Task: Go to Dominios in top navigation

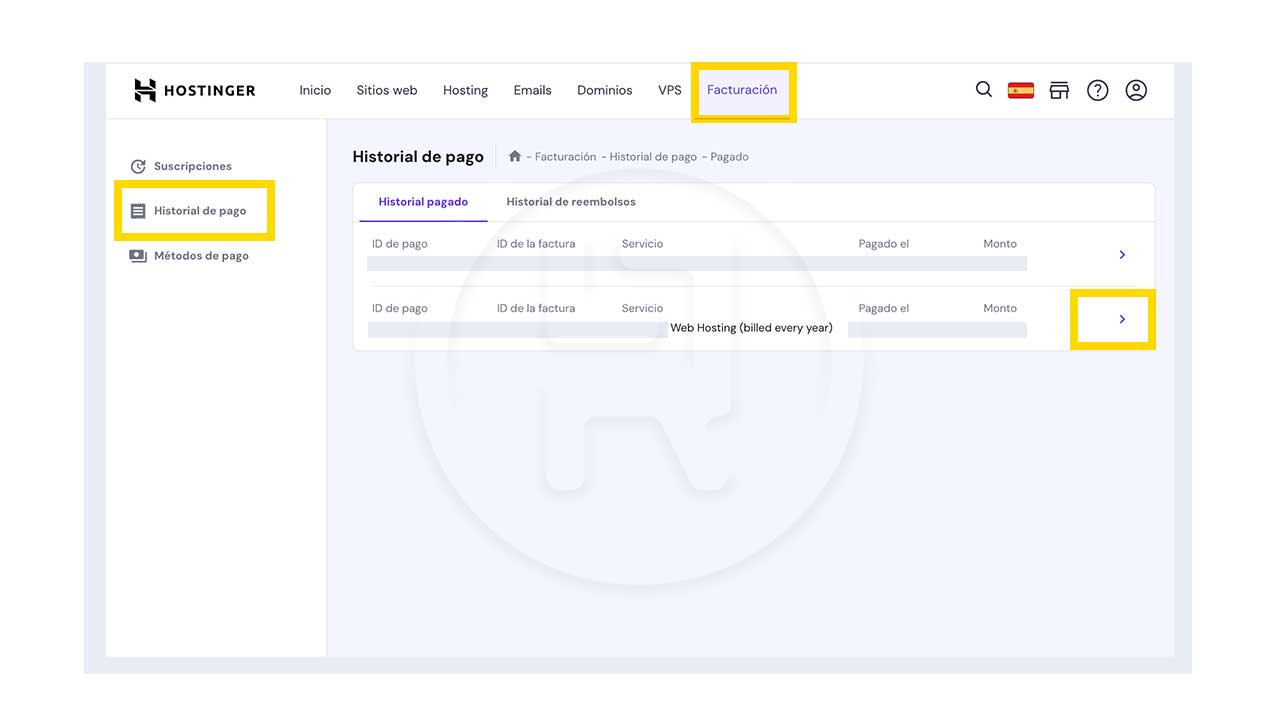Action: pyautogui.click(x=604, y=90)
